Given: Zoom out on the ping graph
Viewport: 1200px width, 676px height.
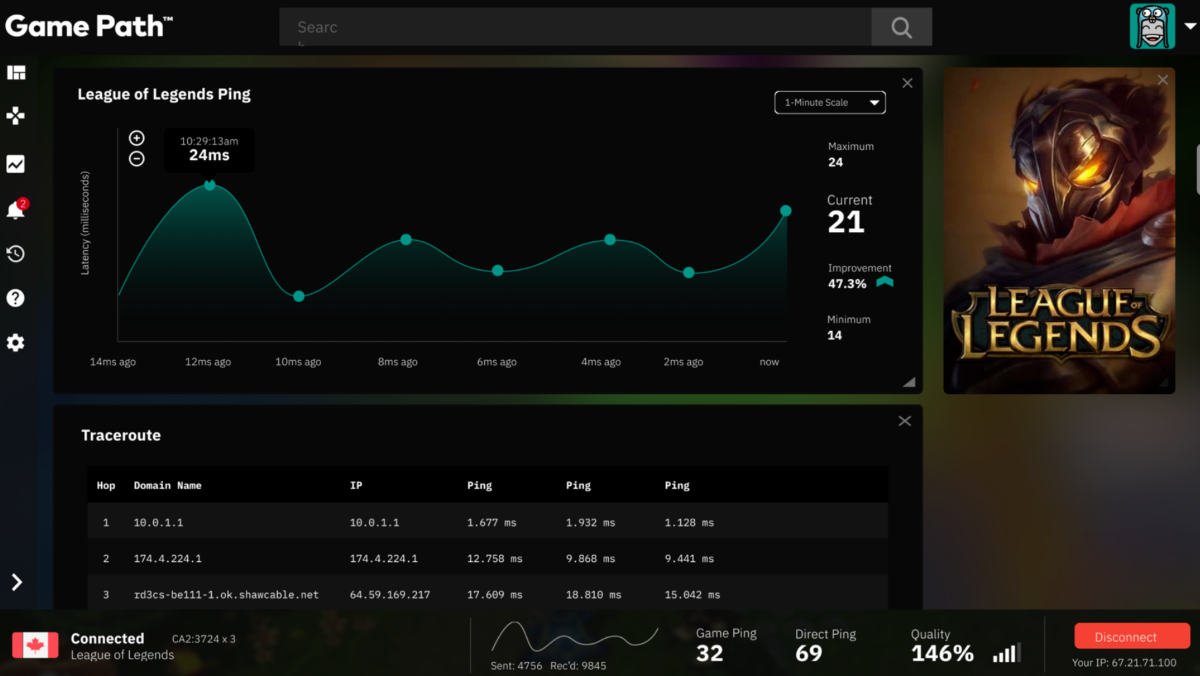Looking at the screenshot, I should [x=137, y=159].
